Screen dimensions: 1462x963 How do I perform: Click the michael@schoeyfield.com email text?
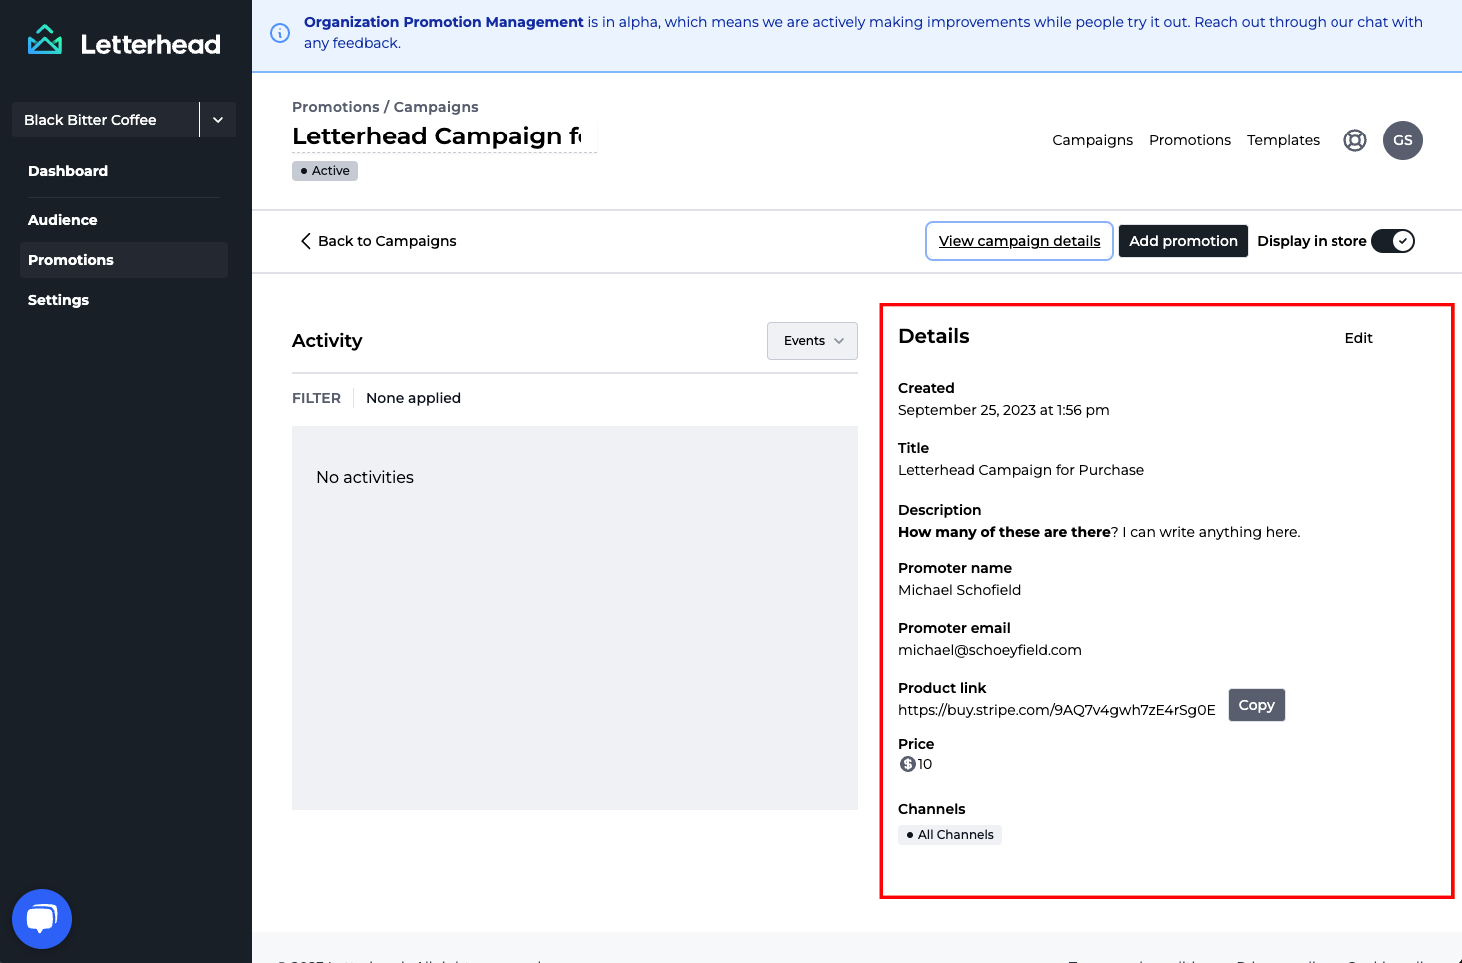pyautogui.click(x=990, y=650)
